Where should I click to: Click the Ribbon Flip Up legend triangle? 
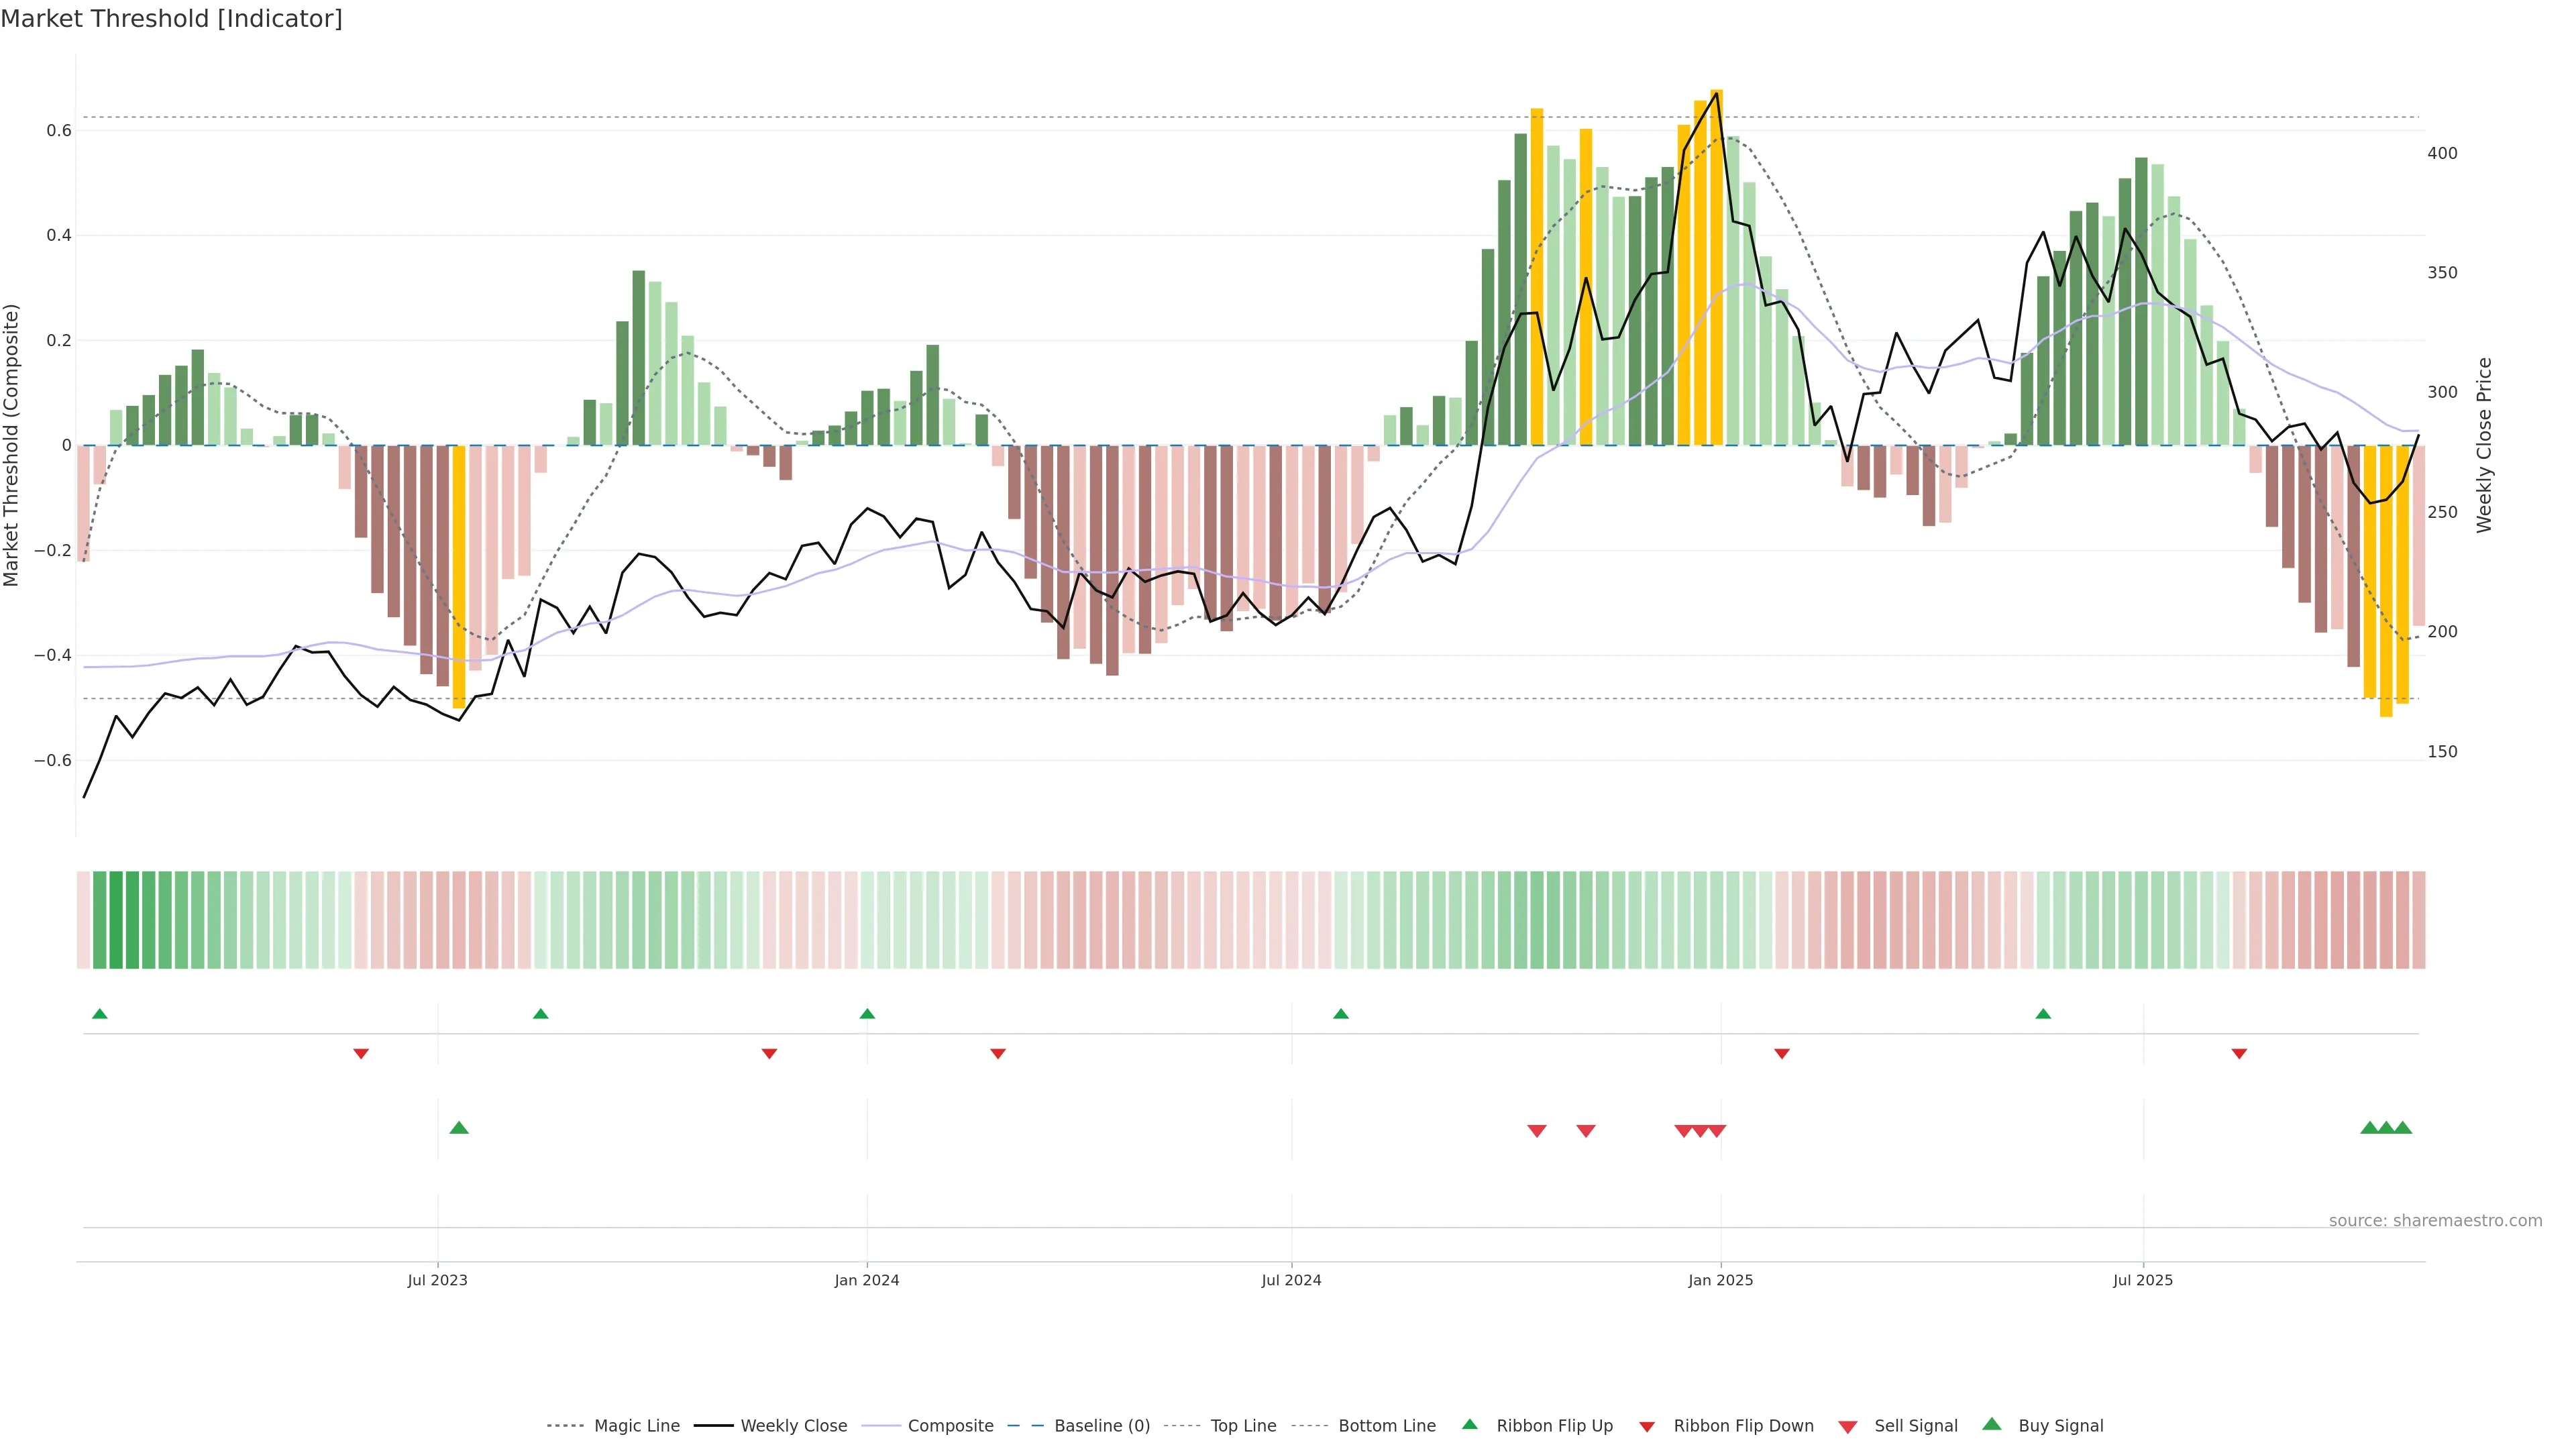tap(1469, 1424)
